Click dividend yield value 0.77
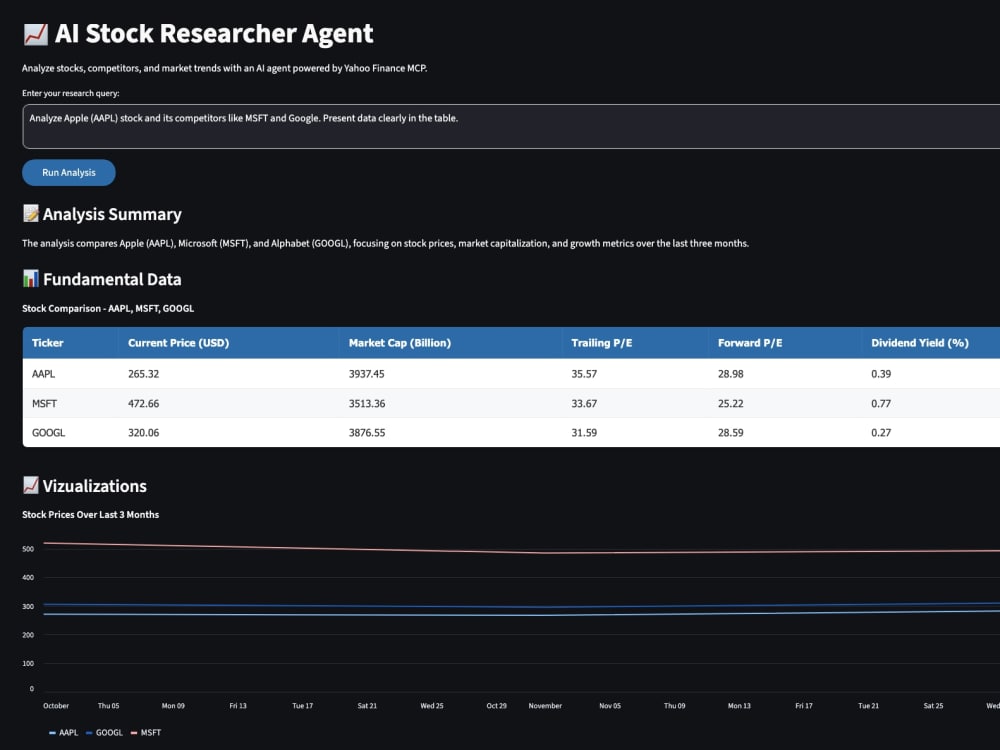The image size is (1000, 750). pos(881,403)
